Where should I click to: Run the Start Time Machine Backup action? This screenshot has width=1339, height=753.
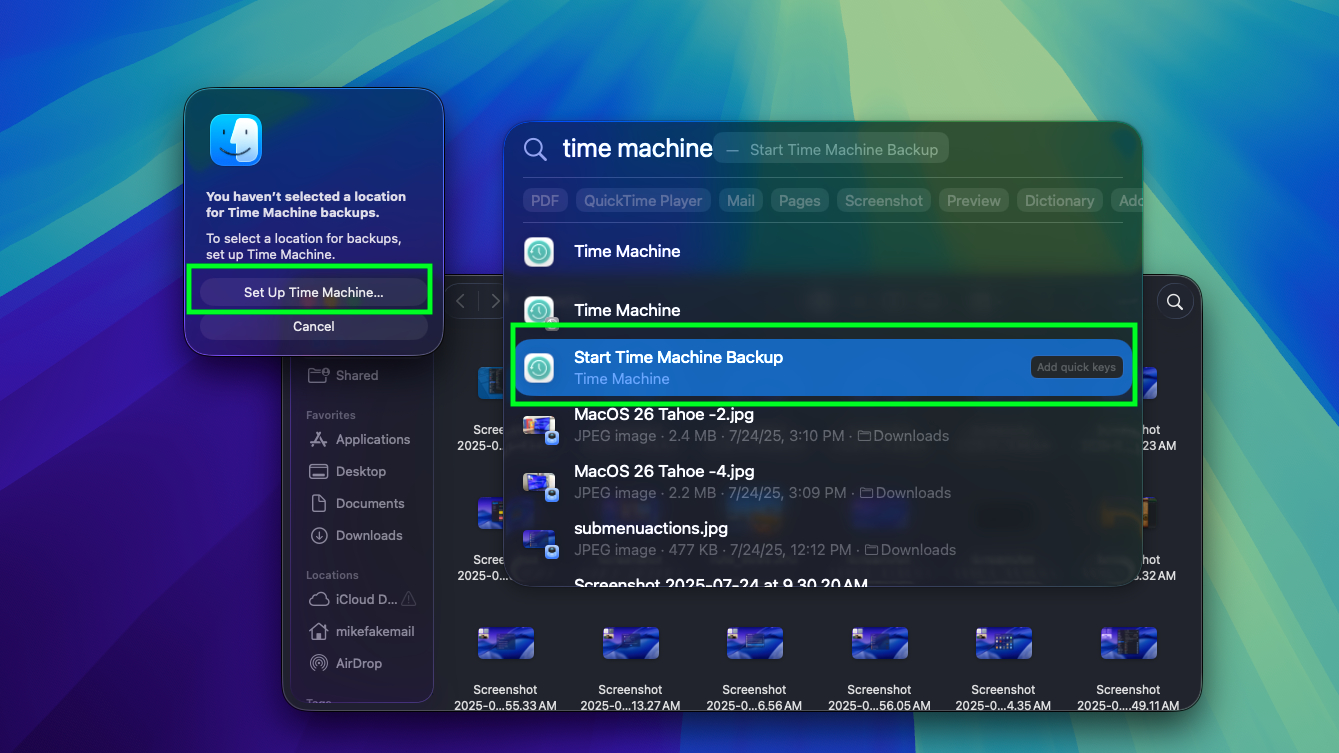823,367
